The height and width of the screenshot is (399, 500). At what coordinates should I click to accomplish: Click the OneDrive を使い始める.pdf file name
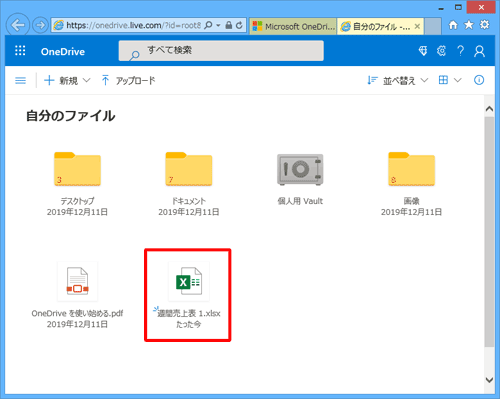coord(77,313)
